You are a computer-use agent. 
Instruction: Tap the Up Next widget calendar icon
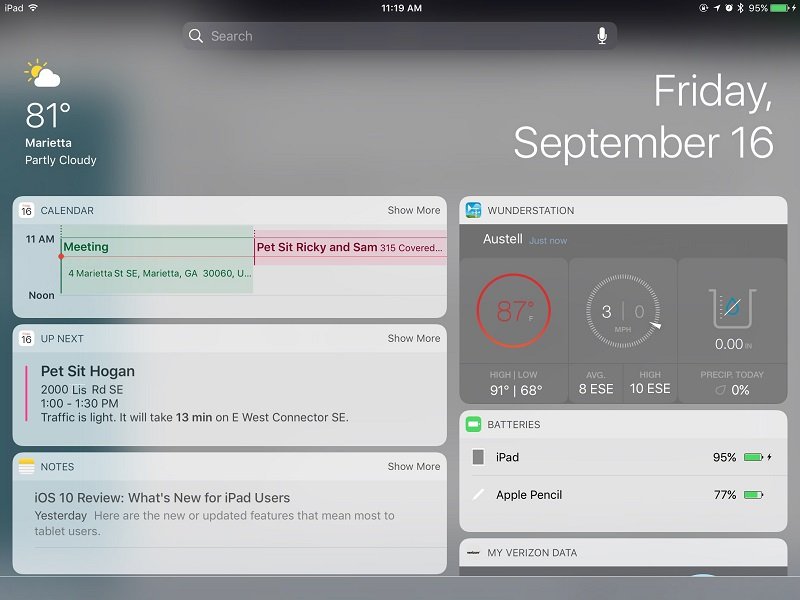click(27, 338)
